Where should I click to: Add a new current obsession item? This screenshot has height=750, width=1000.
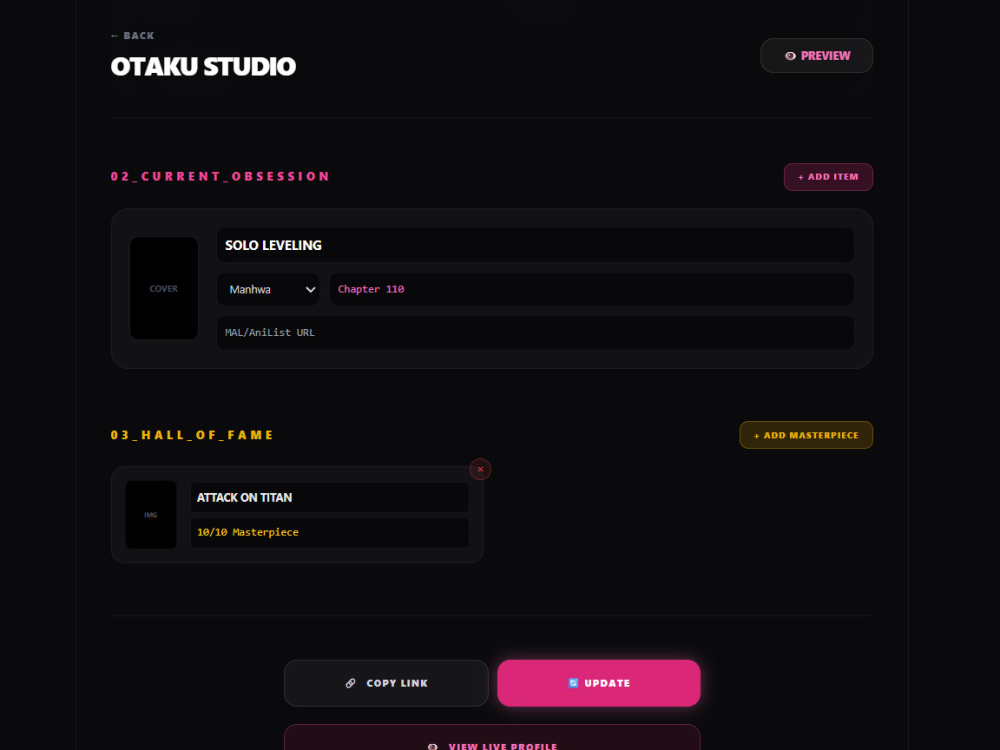click(x=828, y=177)
